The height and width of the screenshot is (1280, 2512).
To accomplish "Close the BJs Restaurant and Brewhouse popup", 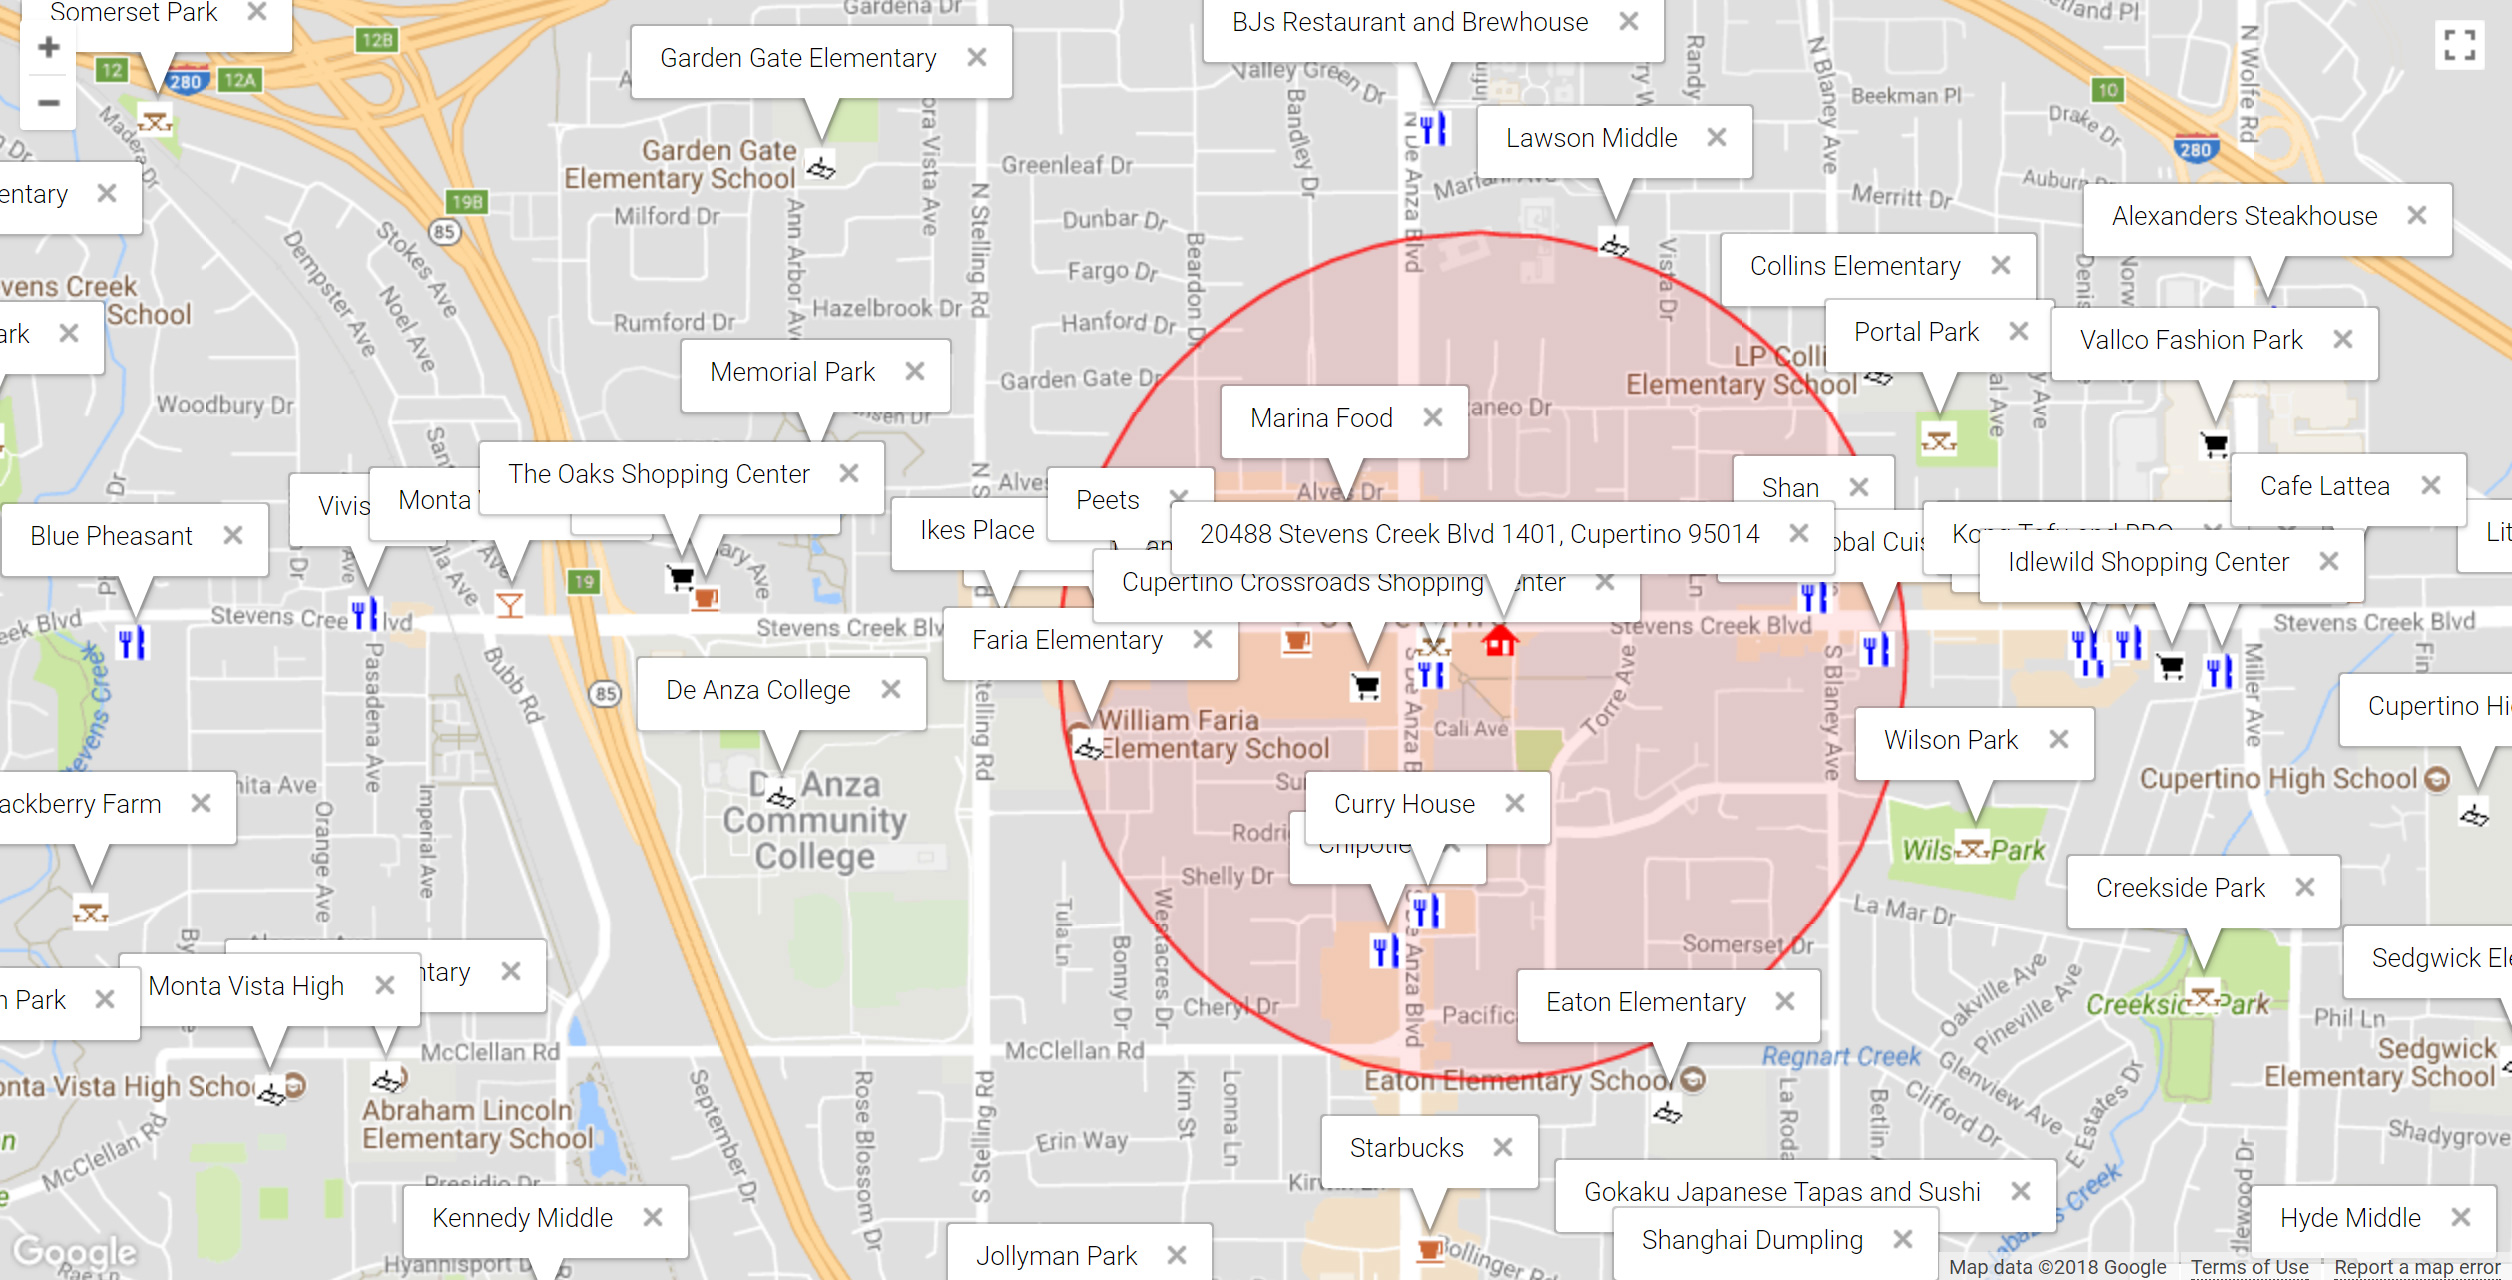I will 1629,21.
